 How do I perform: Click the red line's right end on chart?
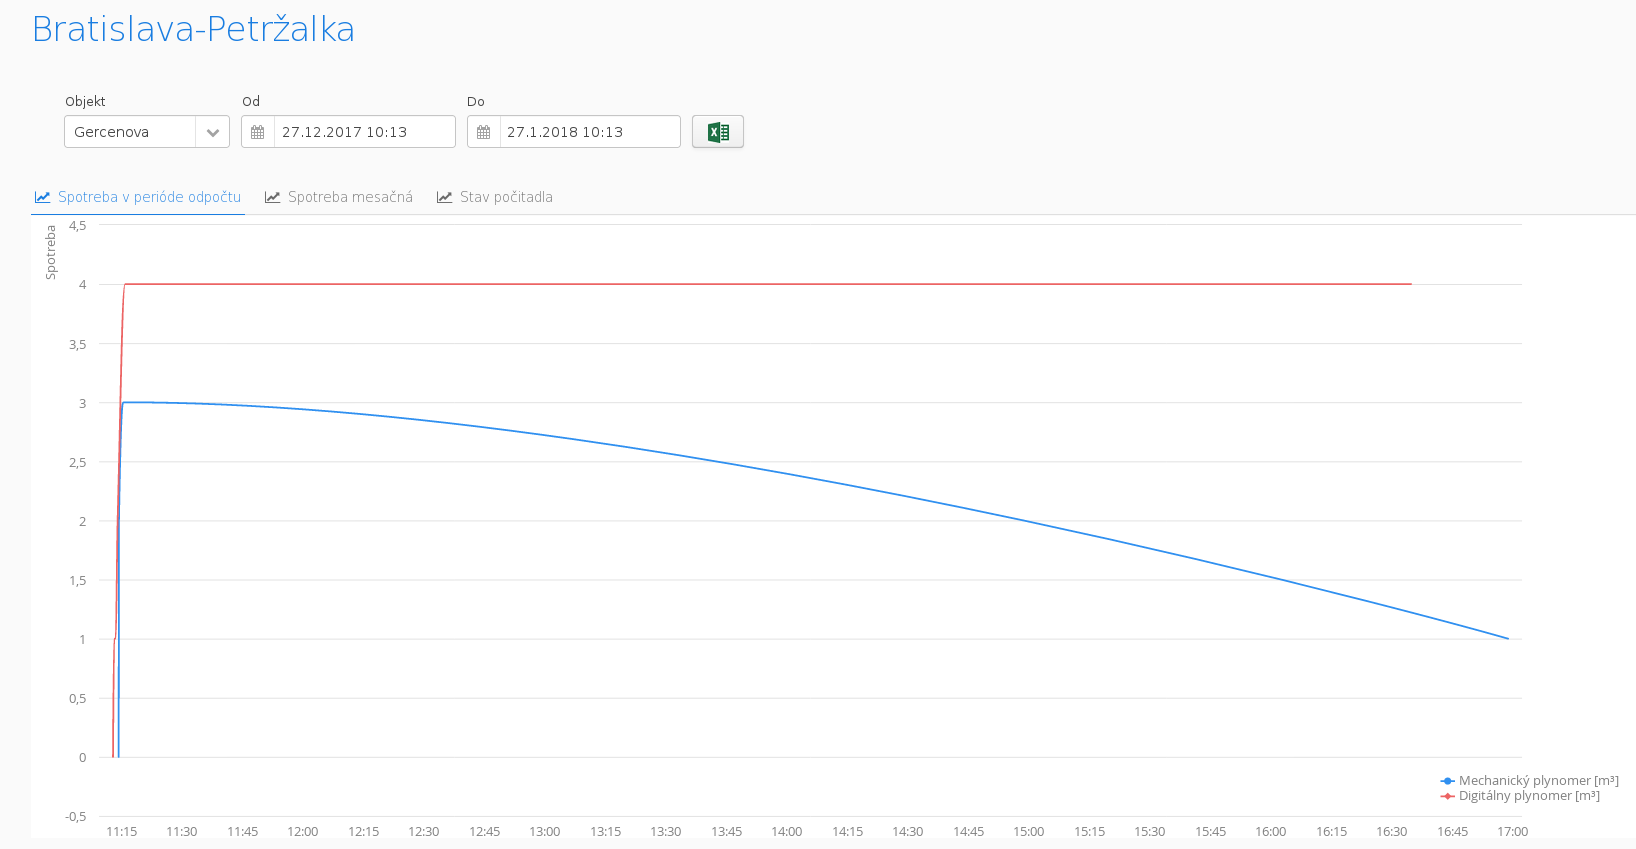(1411, 284)
